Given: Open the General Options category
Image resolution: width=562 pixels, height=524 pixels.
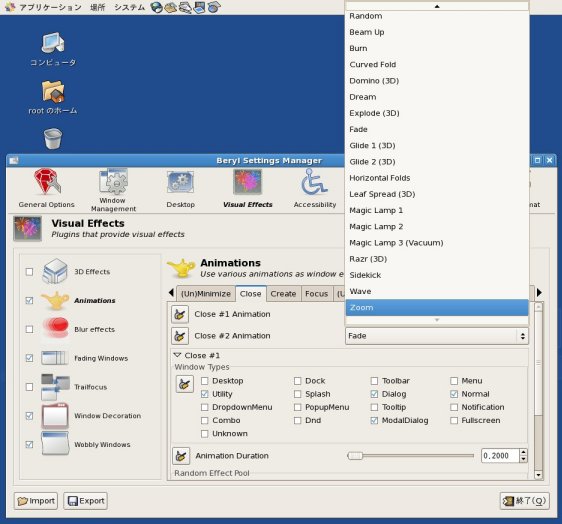Looking at the screenshot, I should [47, 188].
